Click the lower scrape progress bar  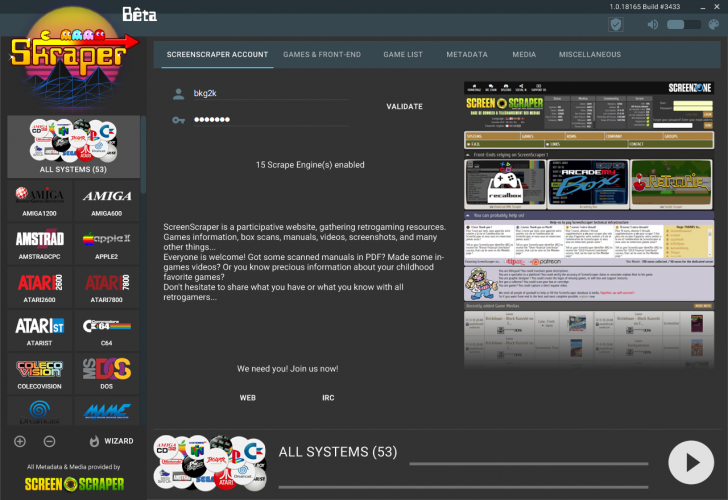pos(463,487)
